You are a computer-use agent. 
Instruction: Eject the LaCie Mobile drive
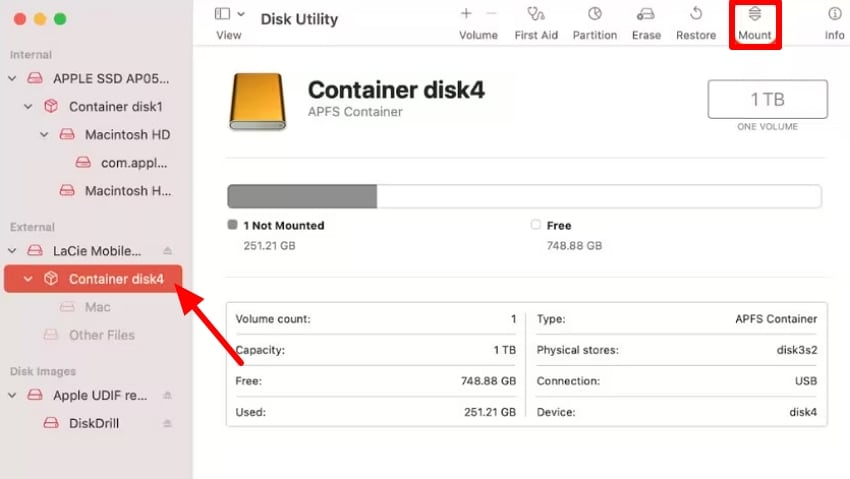click(x=168, y=251)
